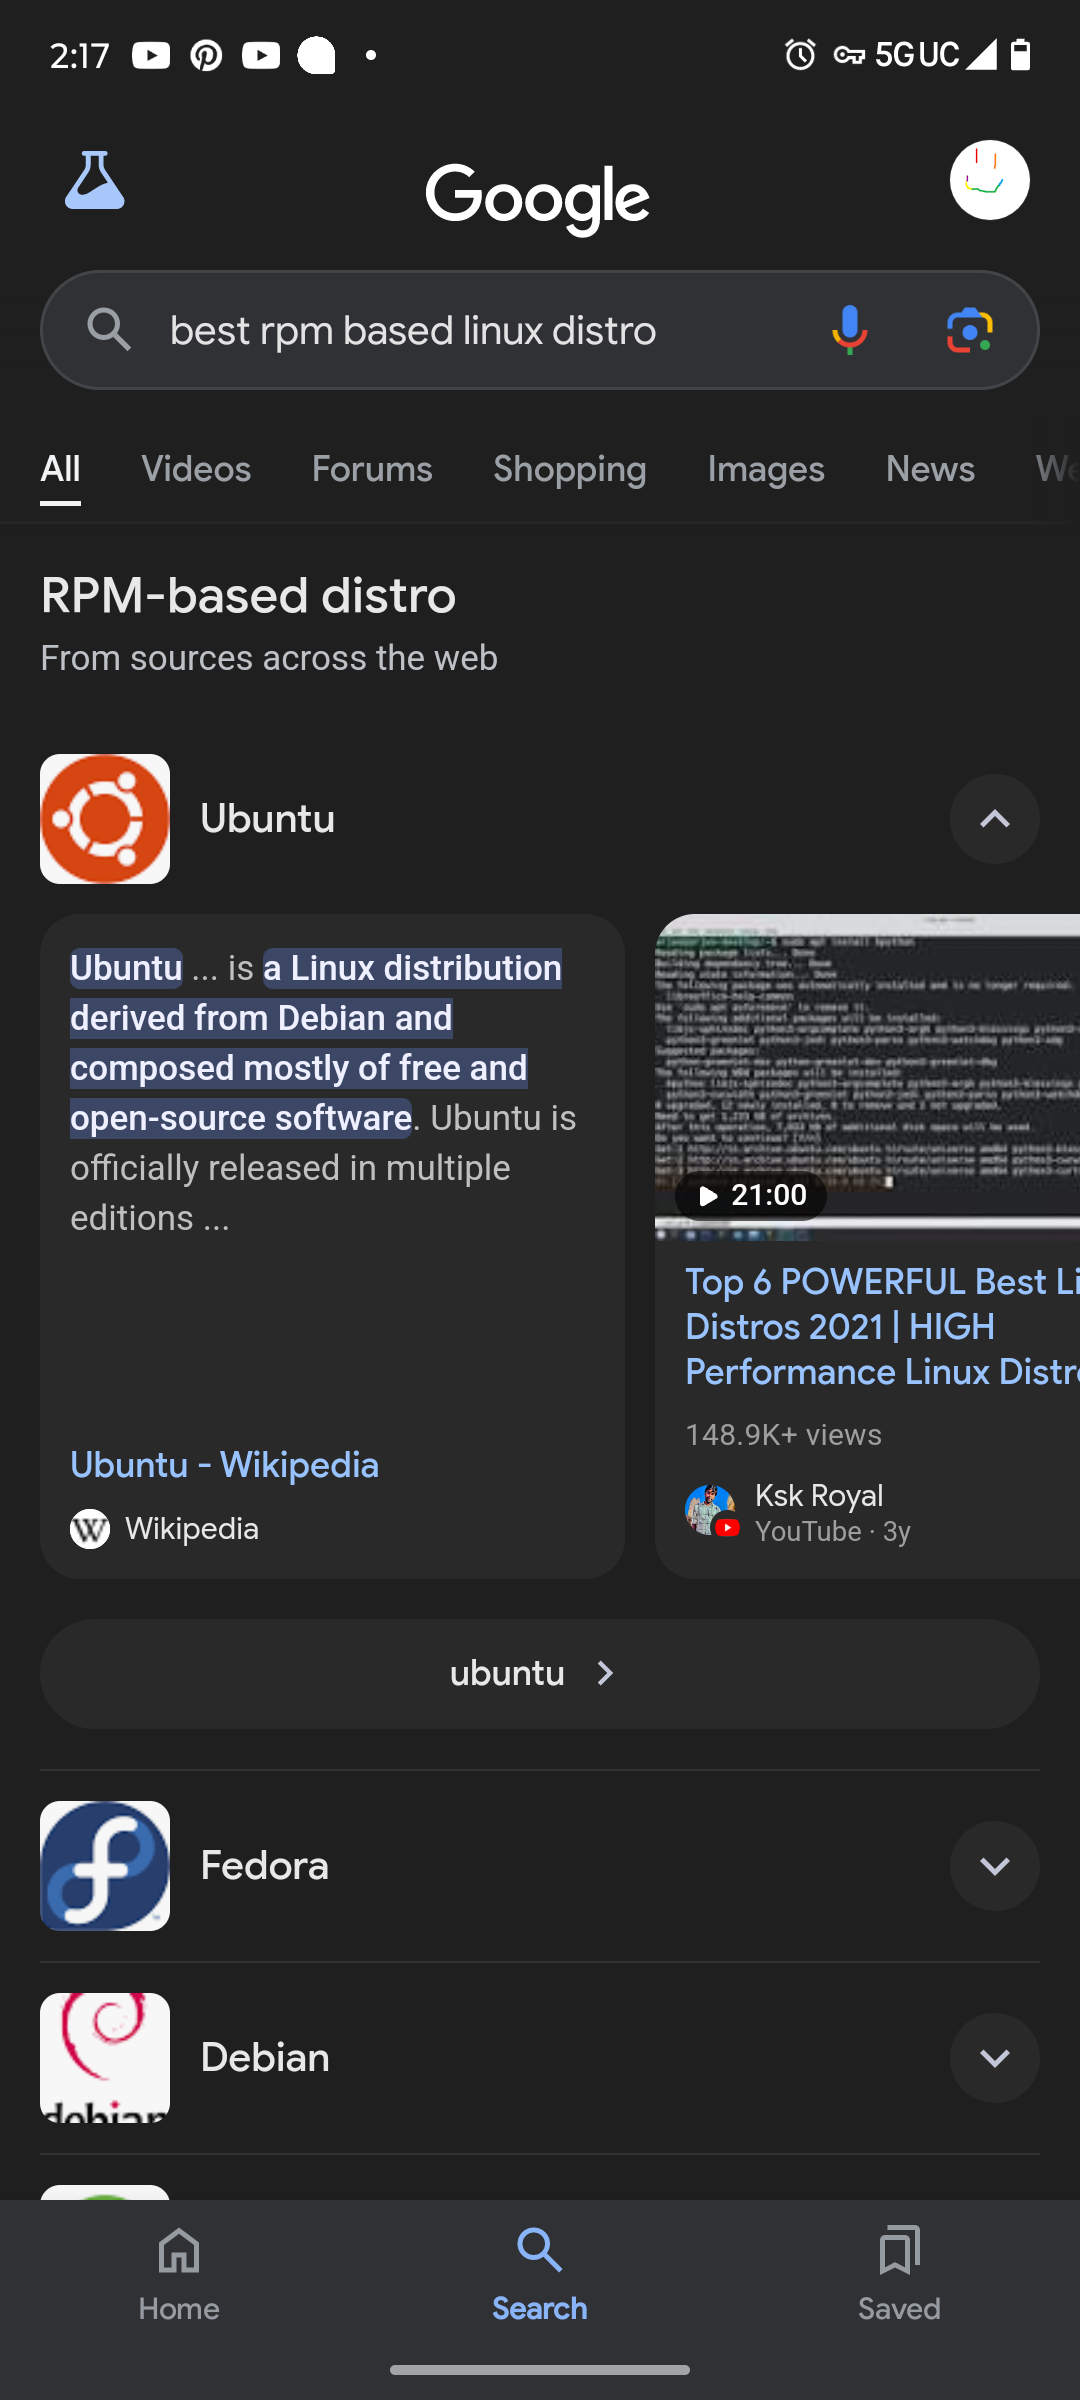
Task: Tap the ubuntu search chip button
Action: pyautogui.click(x=540, y=1674)
